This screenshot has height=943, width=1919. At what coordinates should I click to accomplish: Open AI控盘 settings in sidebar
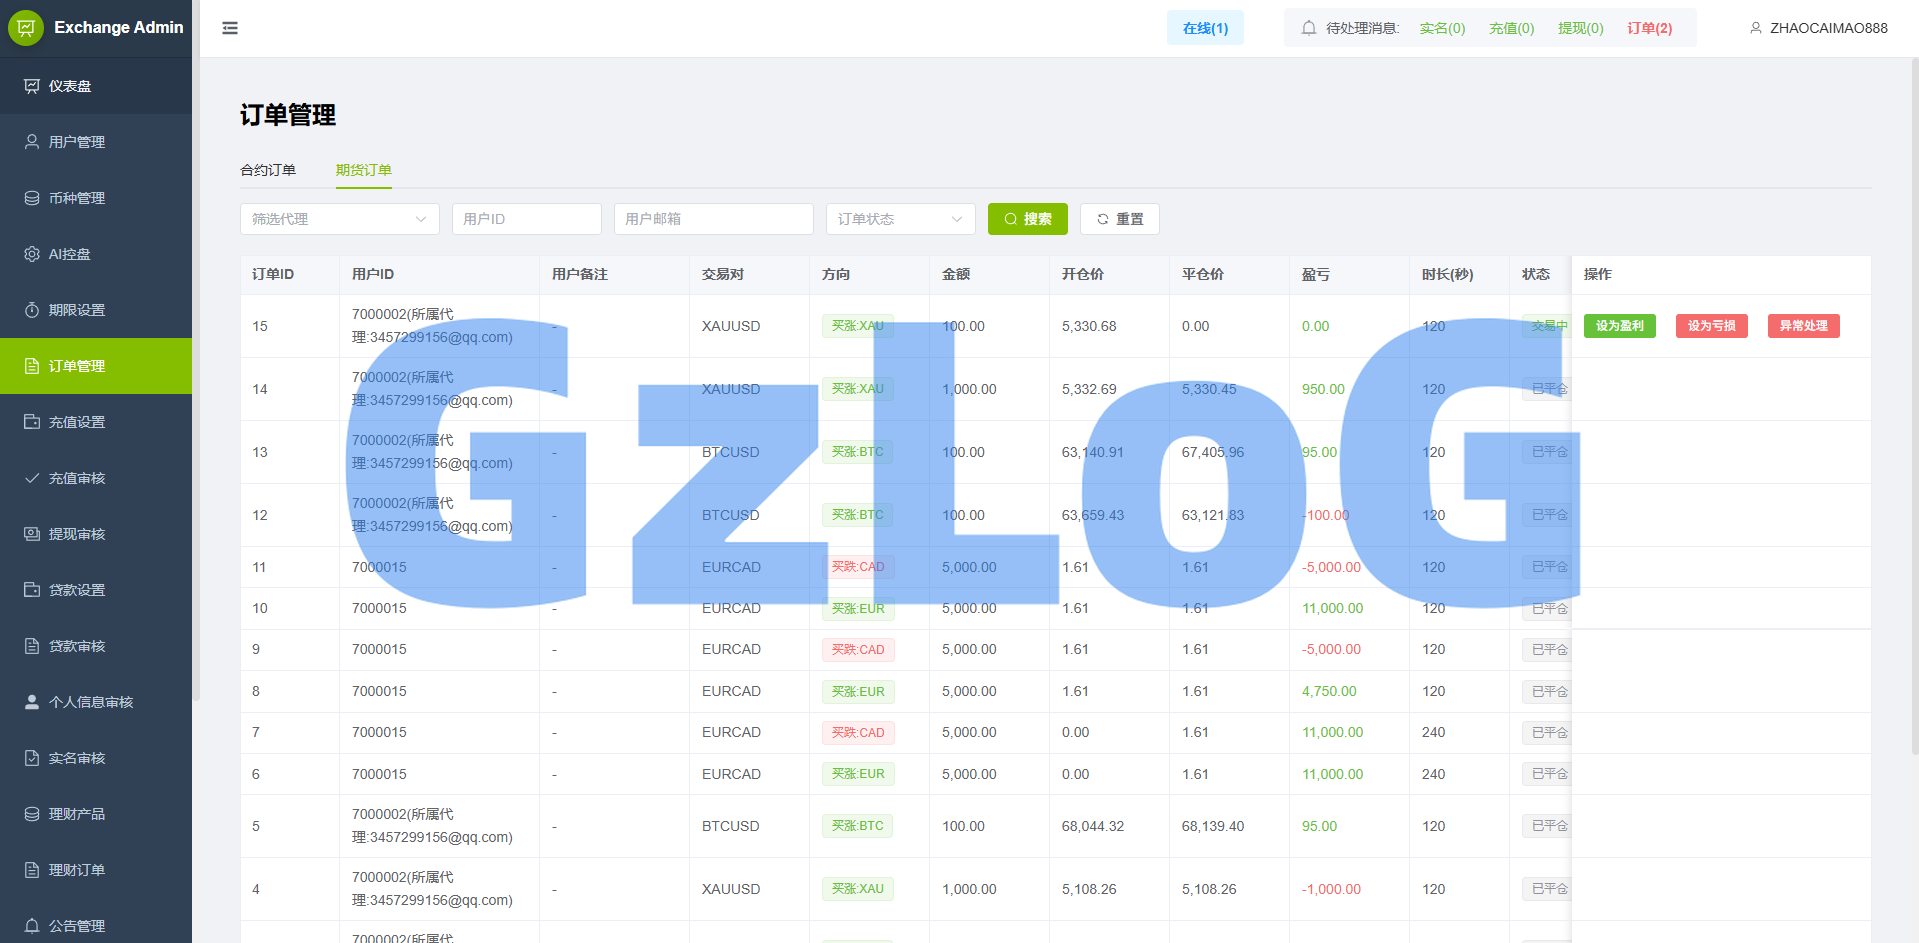tap(69, 254)
